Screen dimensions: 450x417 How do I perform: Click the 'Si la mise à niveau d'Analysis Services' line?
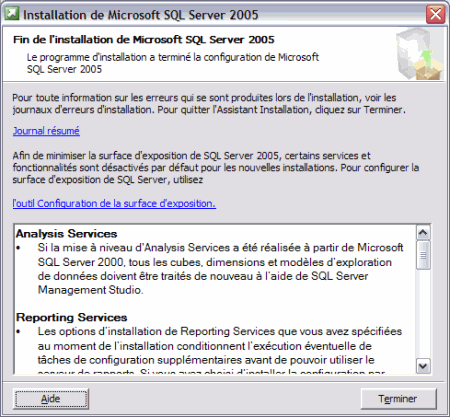coord(220,248)
